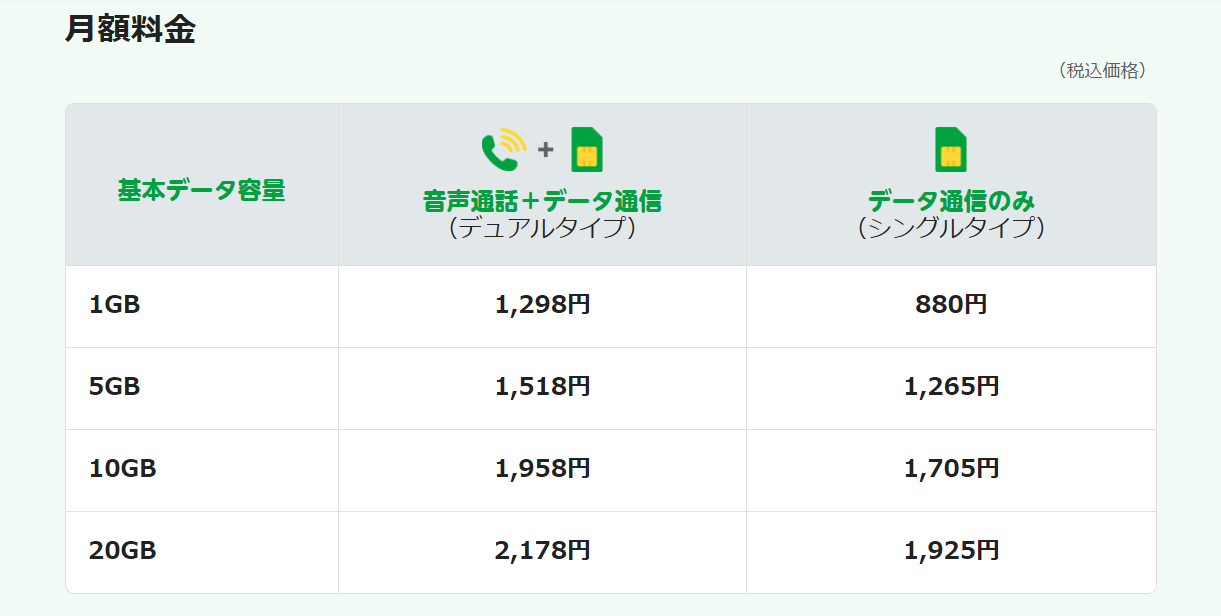Click the データ通信のみ header text
This screenshot has height=616, width=1221.
coord(951,201)
